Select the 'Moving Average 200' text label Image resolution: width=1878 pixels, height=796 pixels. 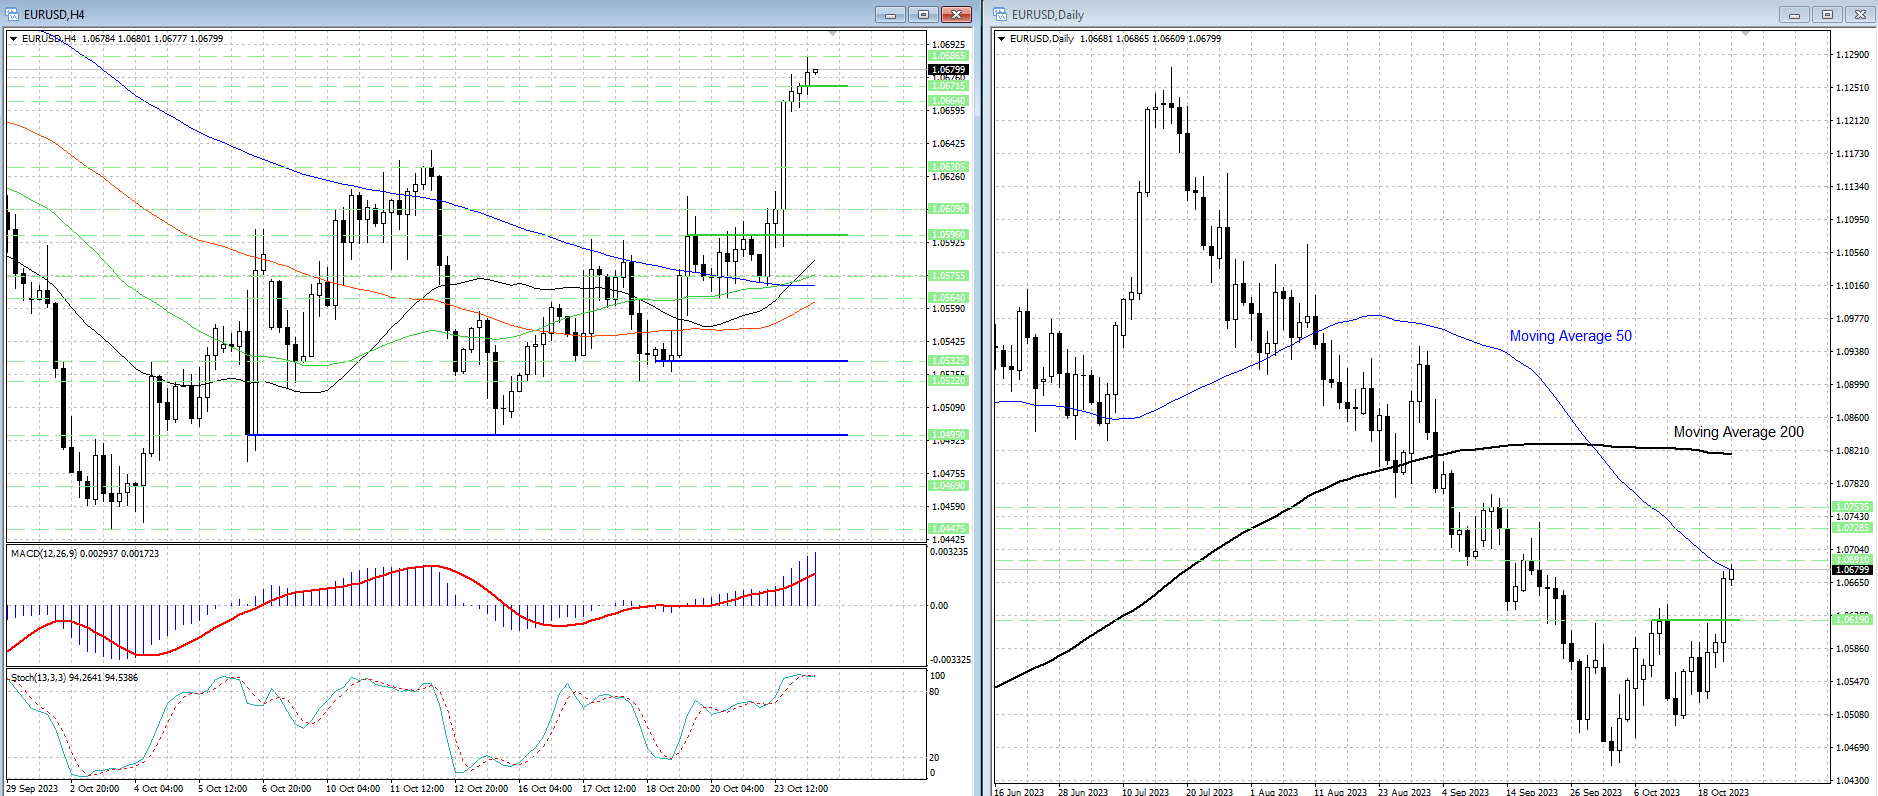[x=1739, y=432]
